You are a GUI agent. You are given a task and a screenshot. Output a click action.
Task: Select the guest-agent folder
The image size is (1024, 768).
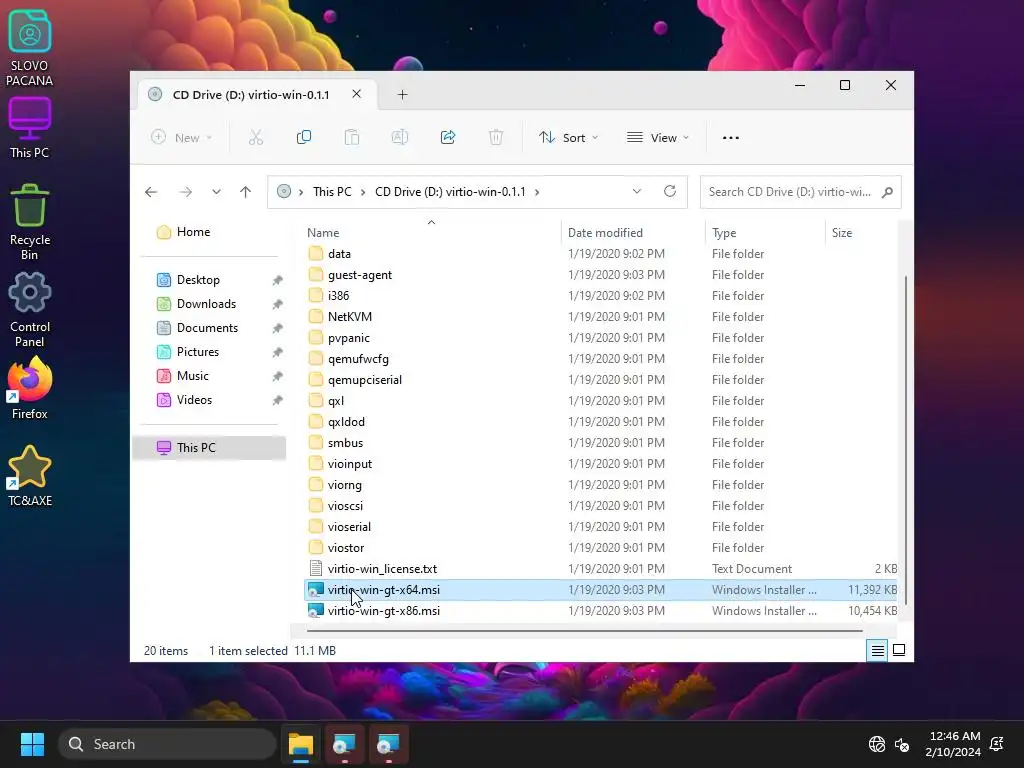[601, 275]
